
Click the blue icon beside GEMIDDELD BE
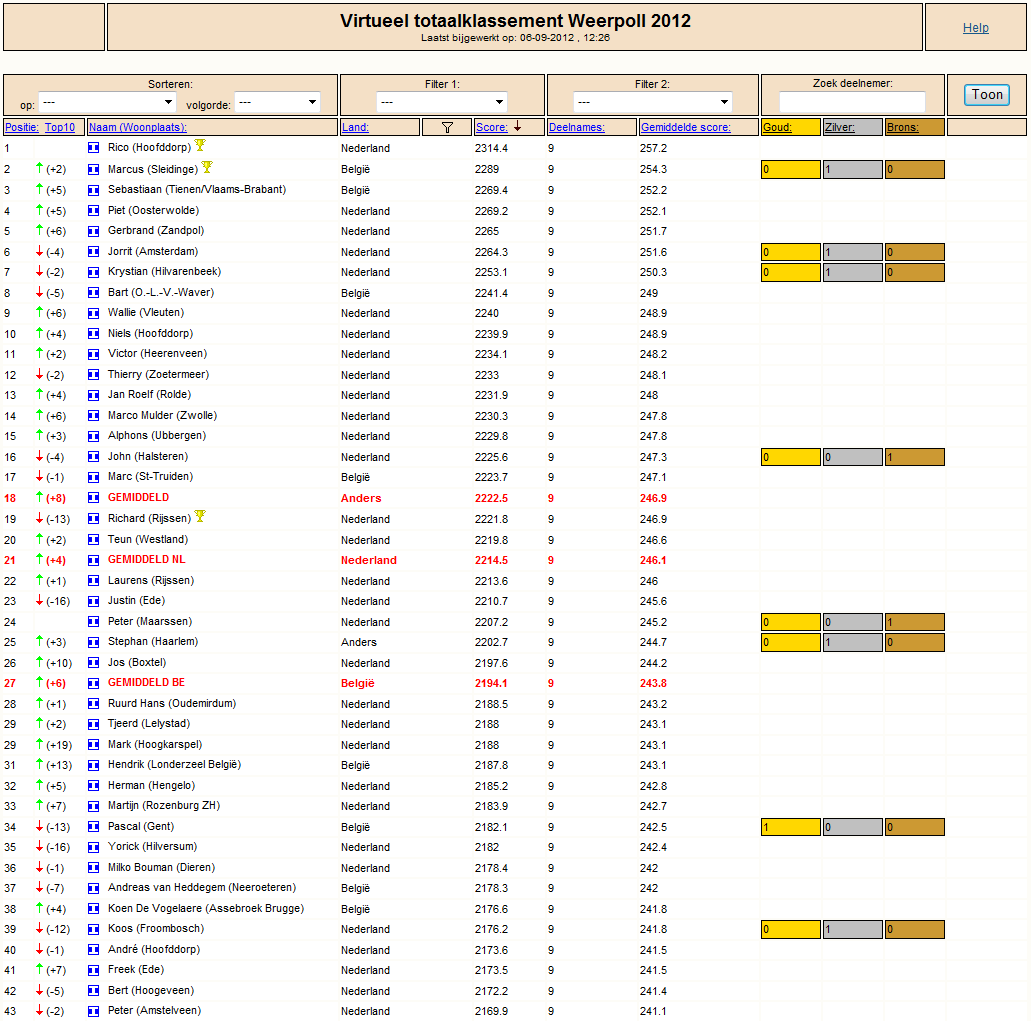(x=93, y=683)
